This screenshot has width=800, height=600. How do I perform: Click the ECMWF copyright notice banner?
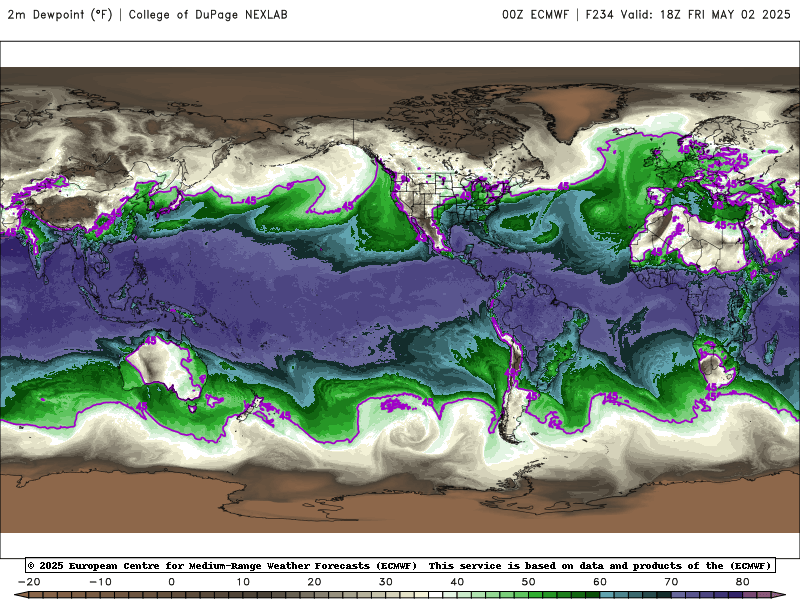(x=400, y=565)
